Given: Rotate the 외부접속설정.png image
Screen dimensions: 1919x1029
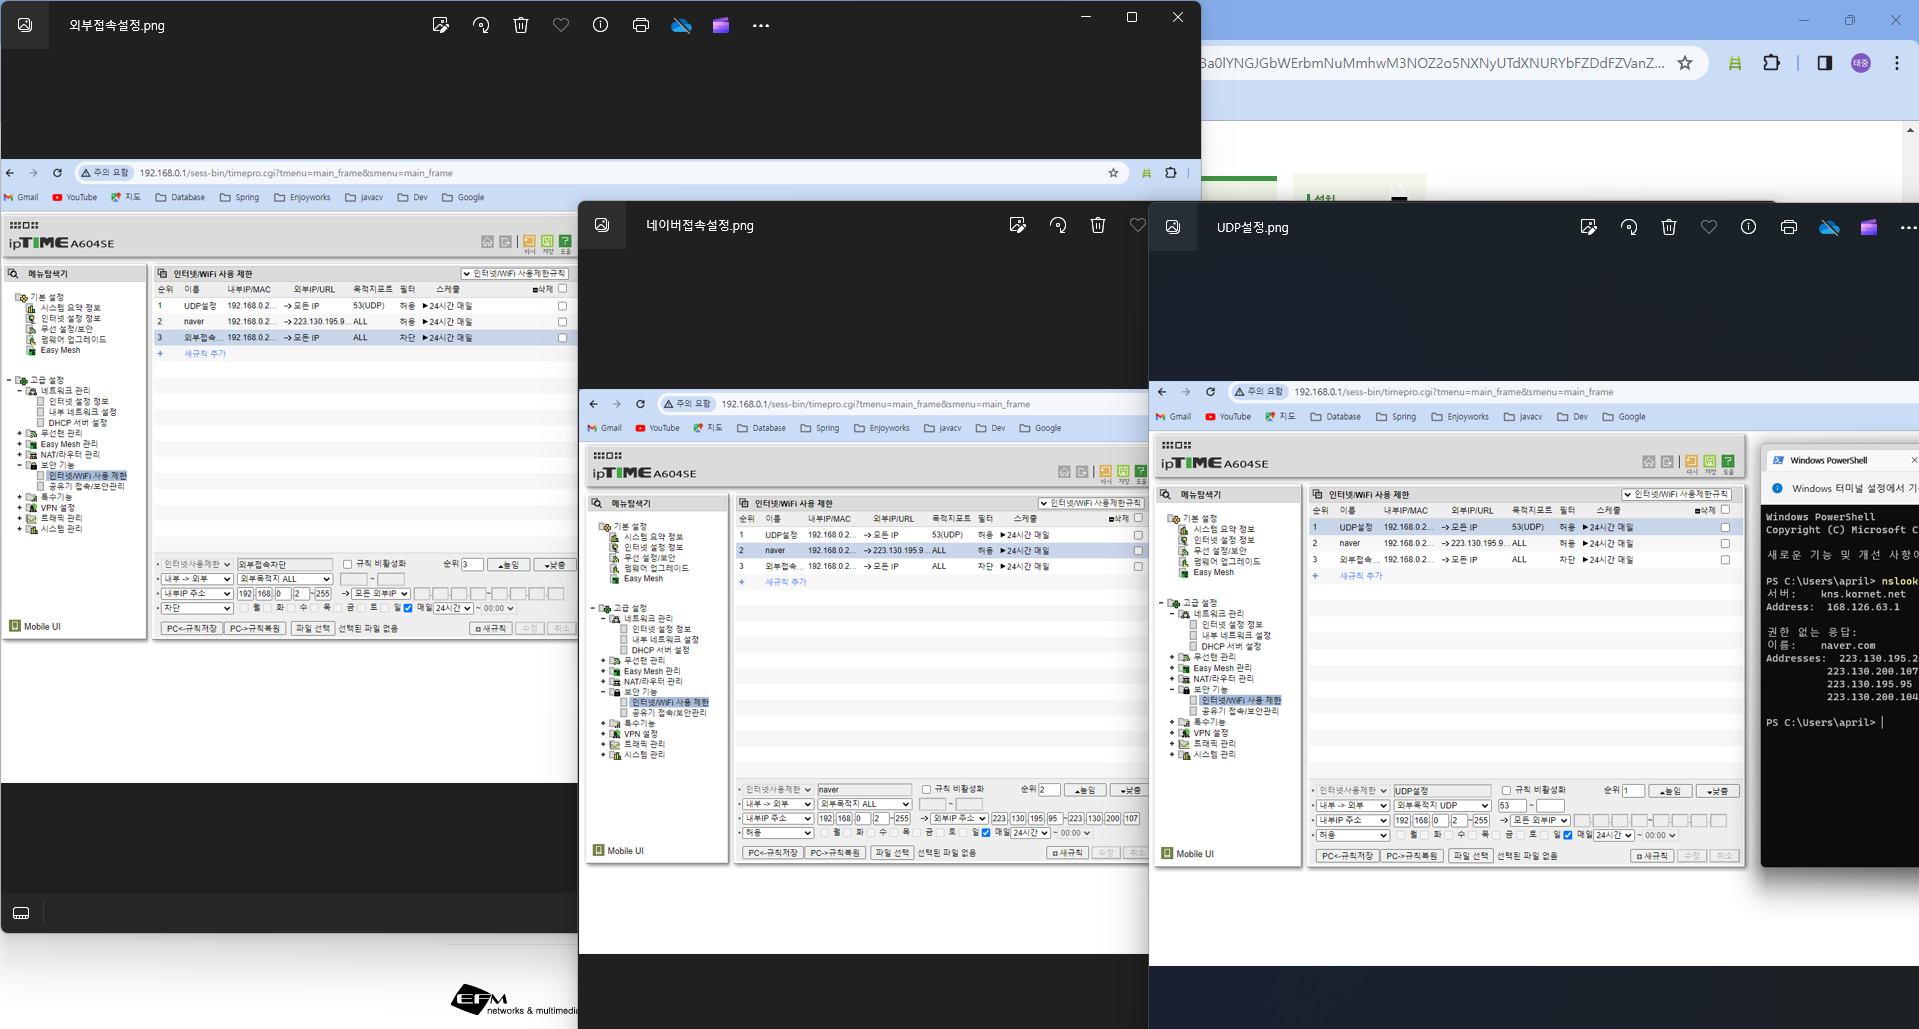Looking at the screenshot, I should click(481, 25).
